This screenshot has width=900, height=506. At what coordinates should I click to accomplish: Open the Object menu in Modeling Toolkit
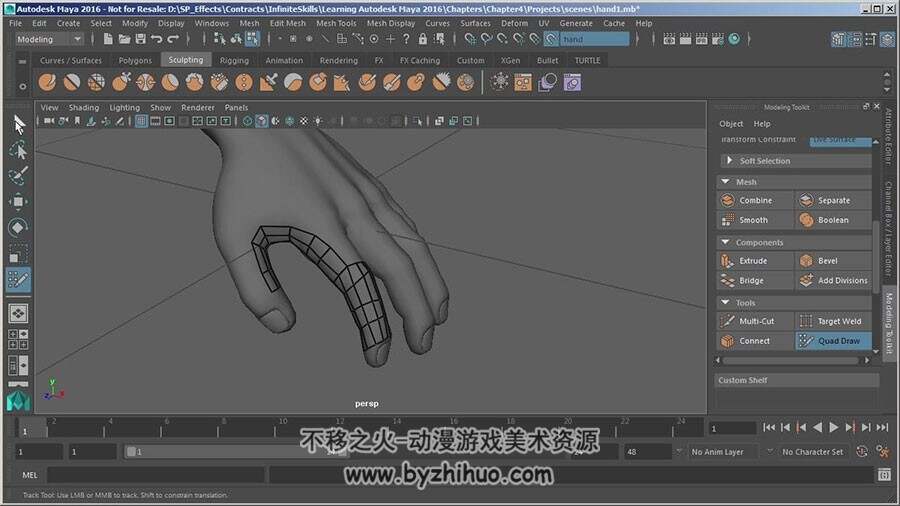pos(731,124)
